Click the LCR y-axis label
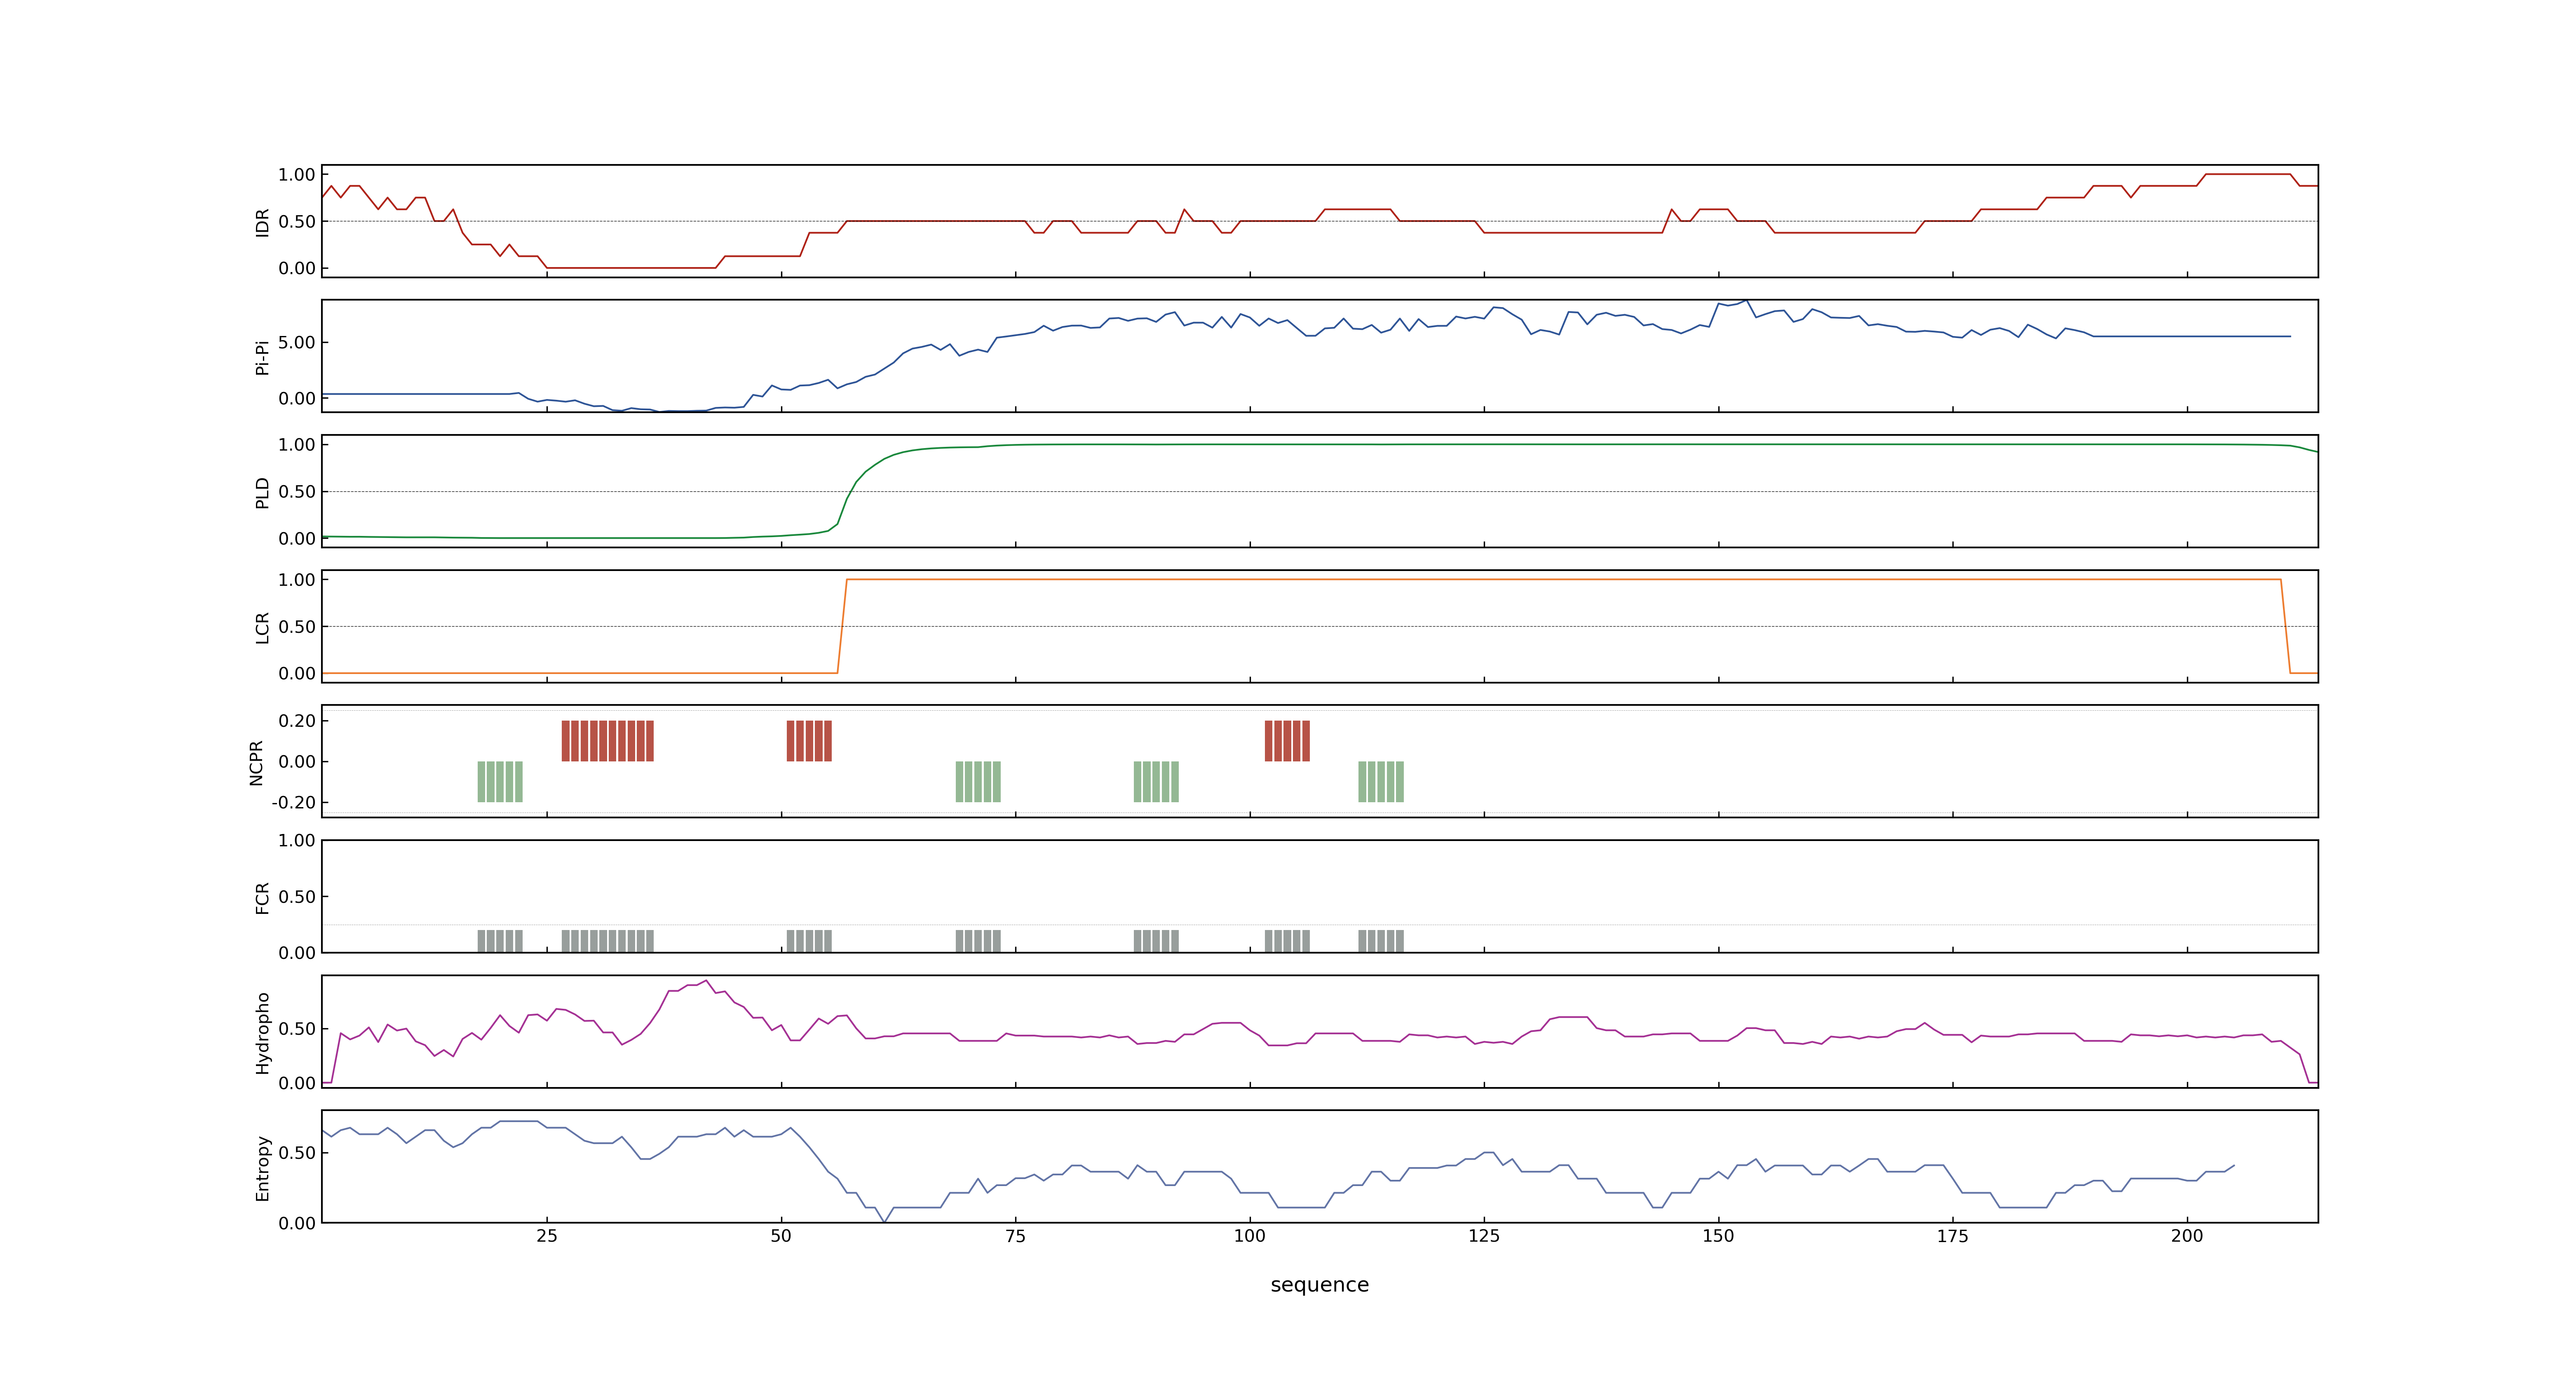Image resolution: width=2576 pixels, height=1374 pixels. tap(262, 627)
